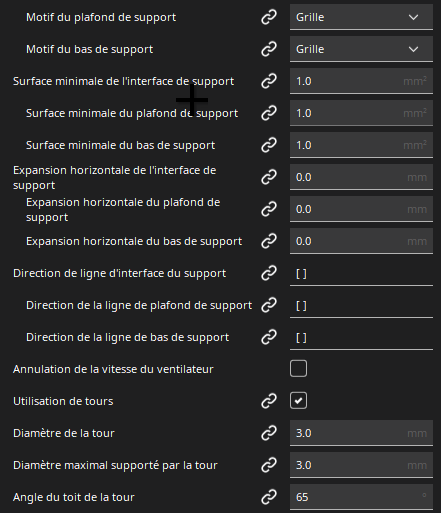Edit the Angle du toit de la tour value
The width and height of the screenshot is (441, 513).
coord(361,497)
